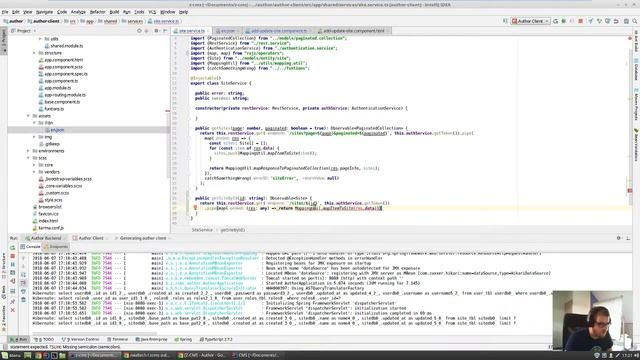Open the Navigate menu
This screenshot has width=640, height=360.
point(44,12)
